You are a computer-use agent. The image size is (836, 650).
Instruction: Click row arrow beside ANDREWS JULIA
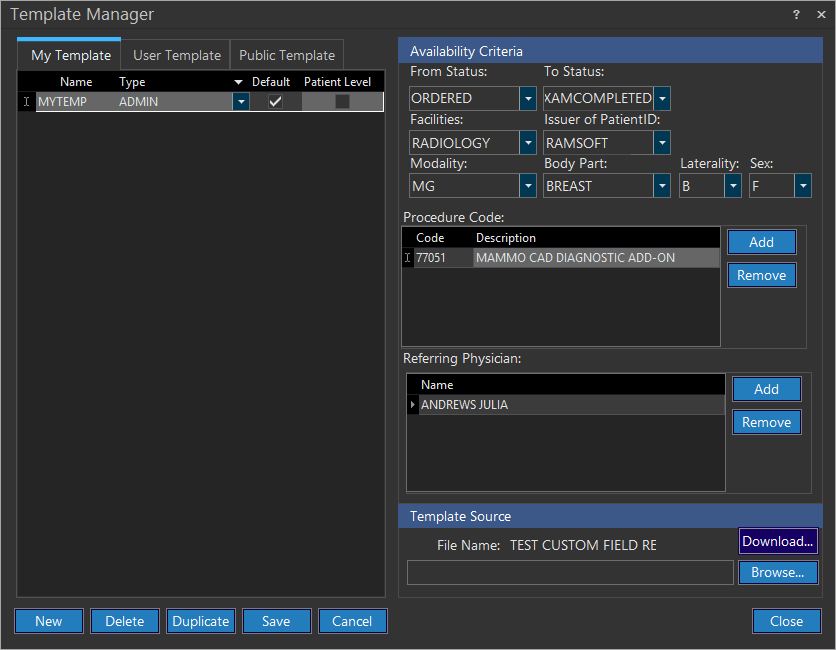pos(413,405)
